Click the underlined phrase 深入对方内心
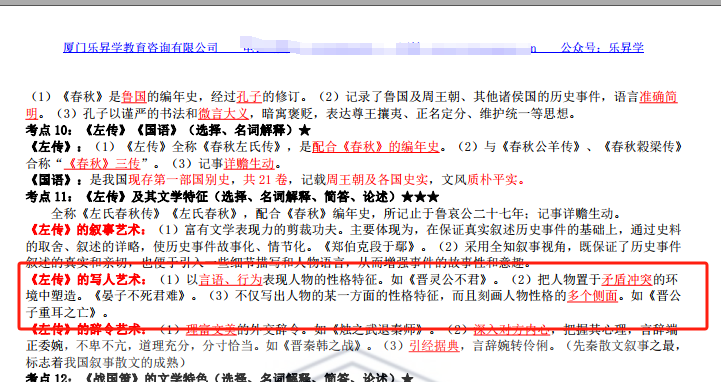721x382 pixels. [512, 329]
